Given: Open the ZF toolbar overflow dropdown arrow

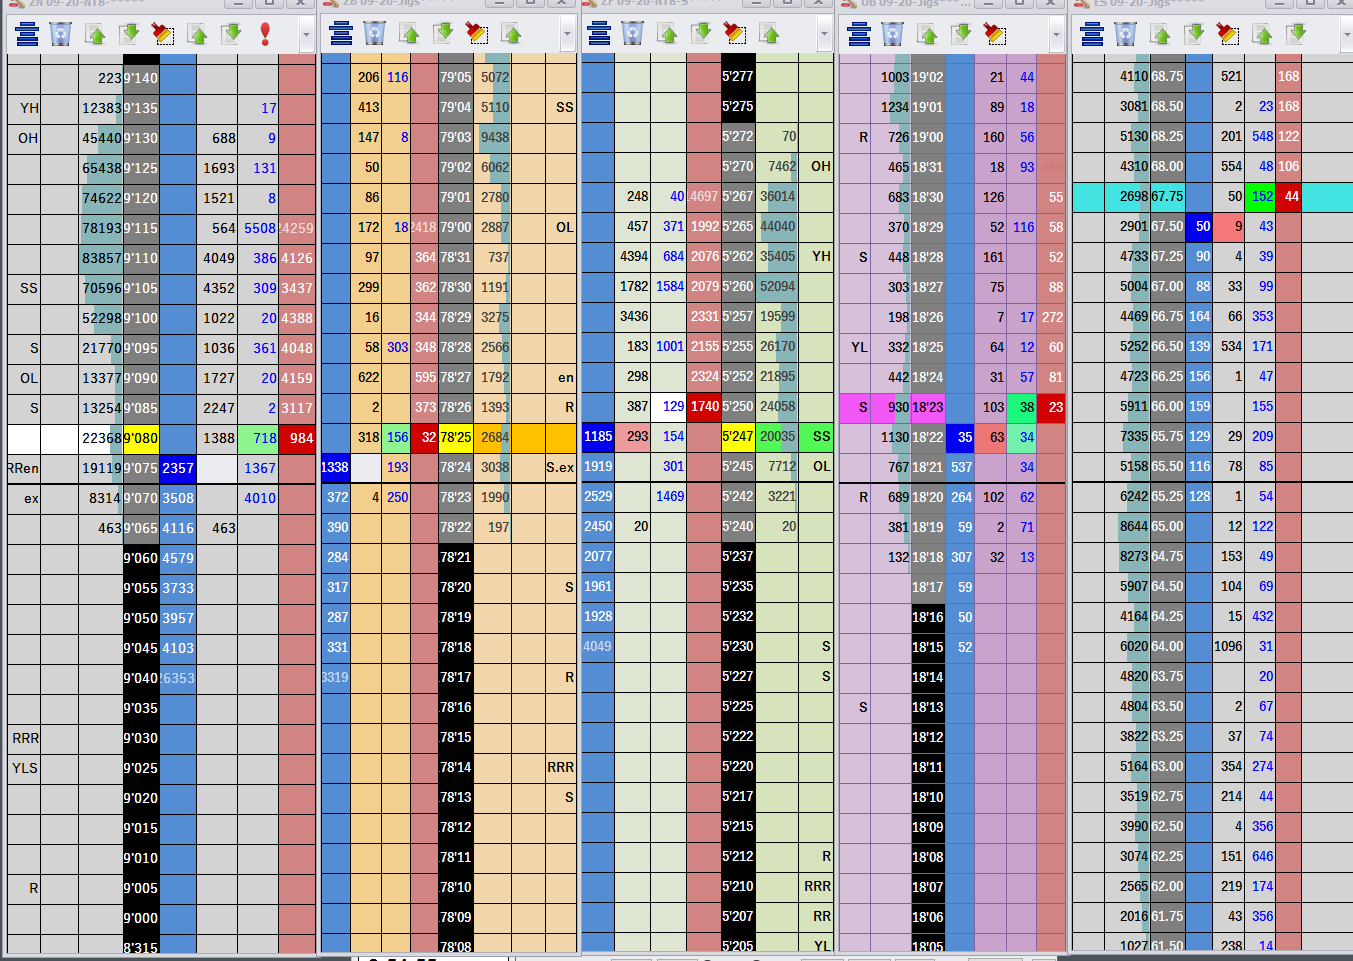Looking at the screenshot, I should pyautogui.click(x=825, y=36).
